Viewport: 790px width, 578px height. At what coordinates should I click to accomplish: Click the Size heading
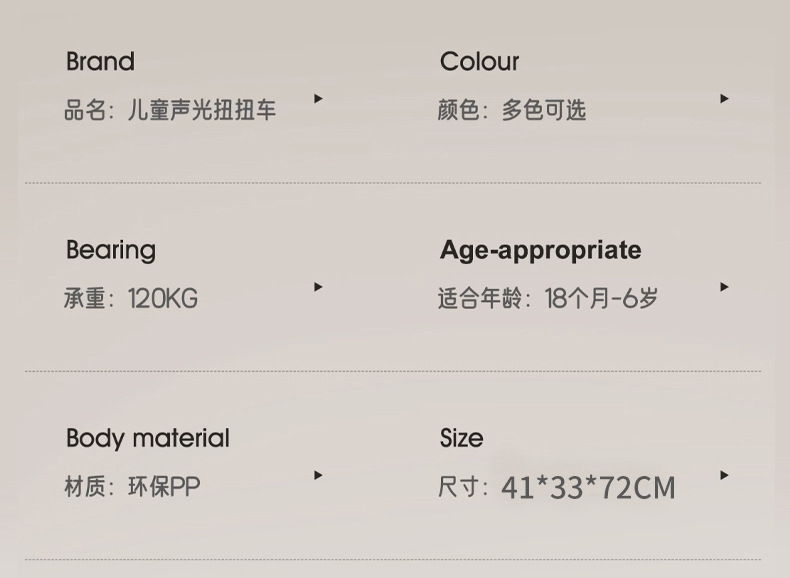click(461, 438)
